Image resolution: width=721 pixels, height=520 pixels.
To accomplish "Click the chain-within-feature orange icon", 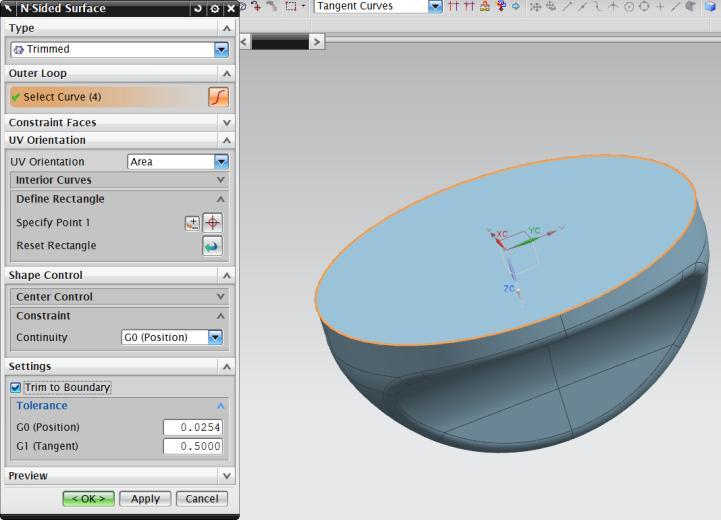I will [485, 6].
